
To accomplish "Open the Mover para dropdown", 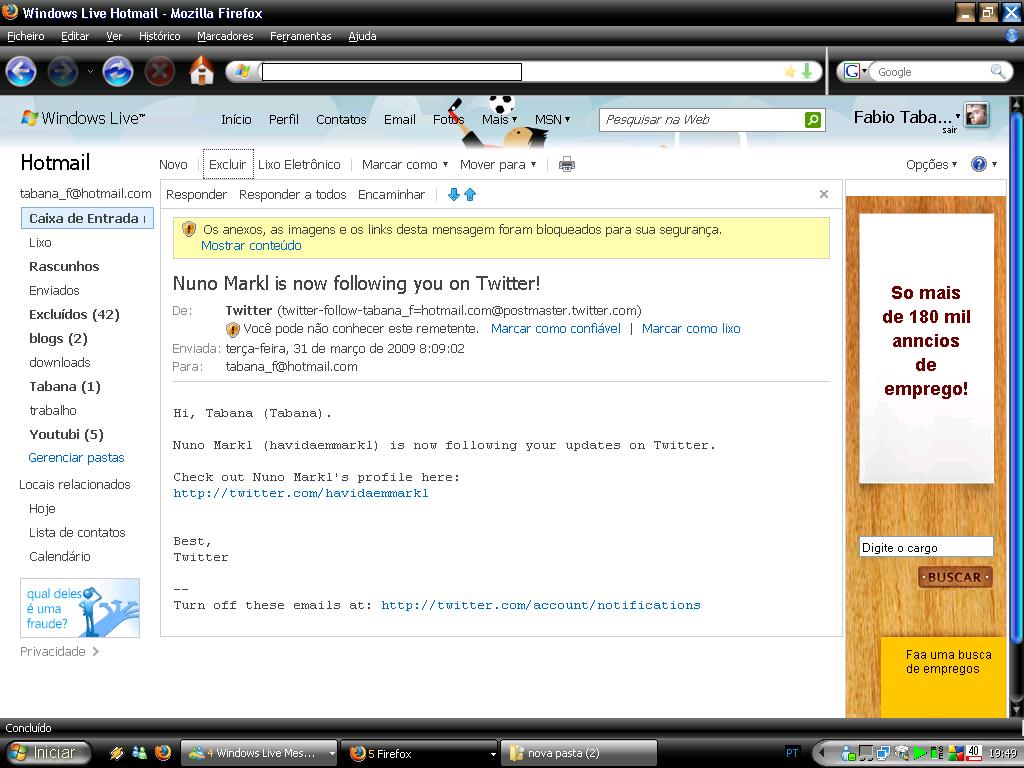I will coord(498,165).
